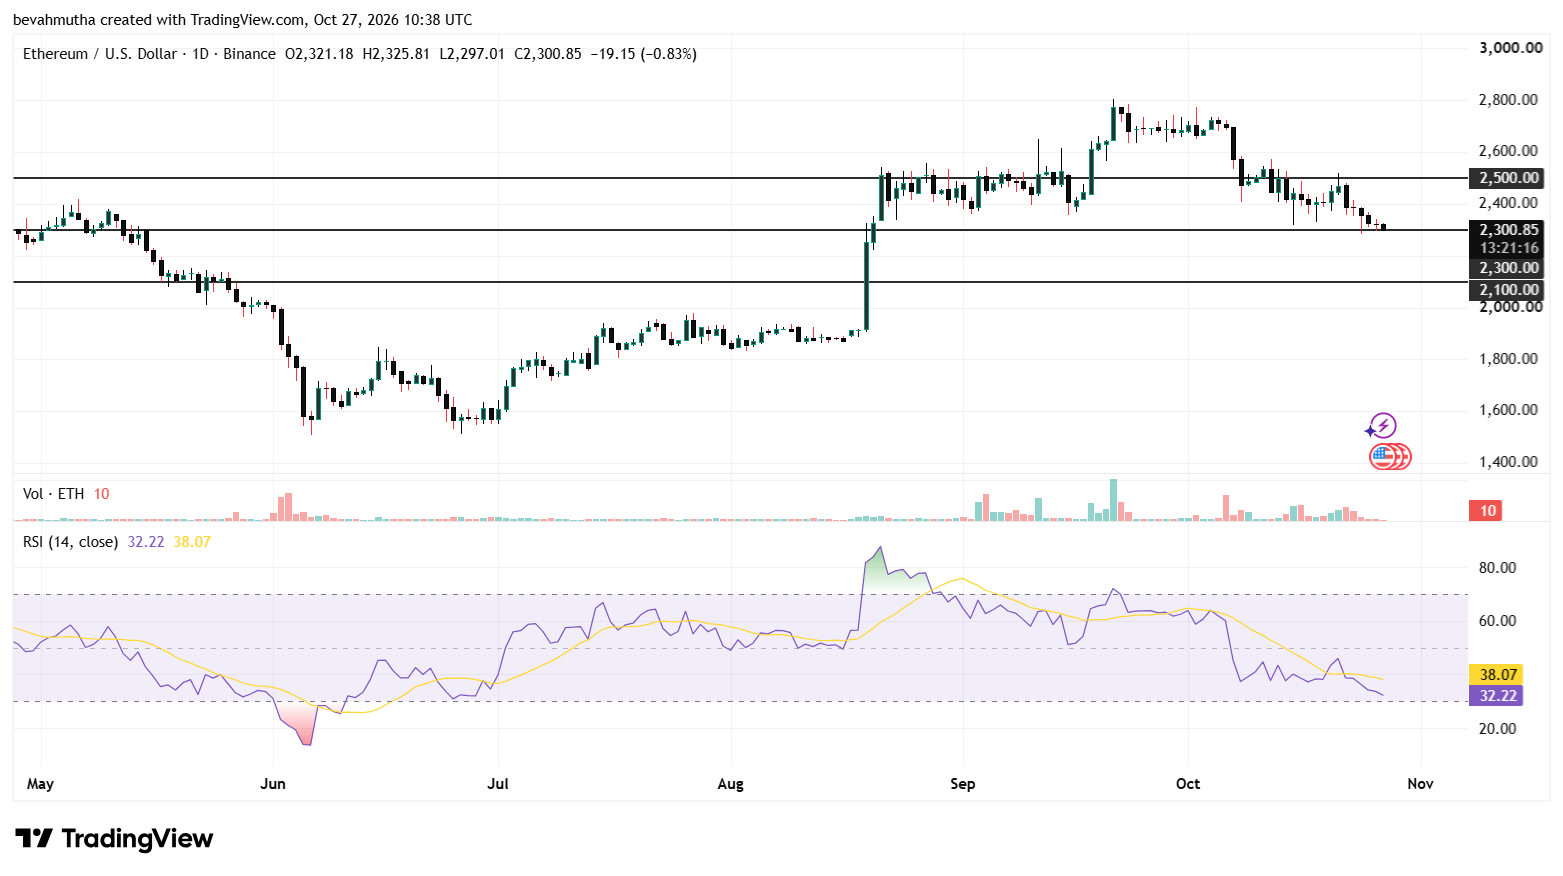Image resolution: width=1563 pixels, height=876 pixels.
Task: Click the TradingView logo at the bottom
Action: click(114, 838)
